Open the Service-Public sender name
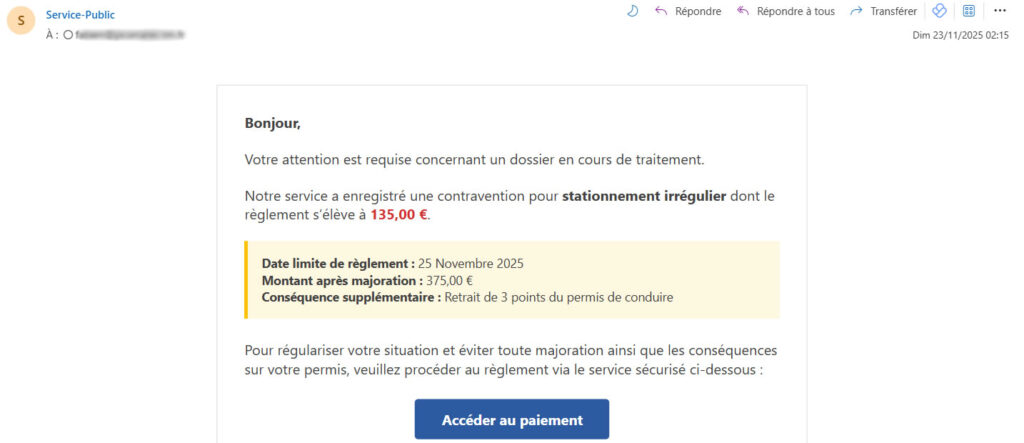This screenshot has width=1024, height=443. click(x=80, y=14)
